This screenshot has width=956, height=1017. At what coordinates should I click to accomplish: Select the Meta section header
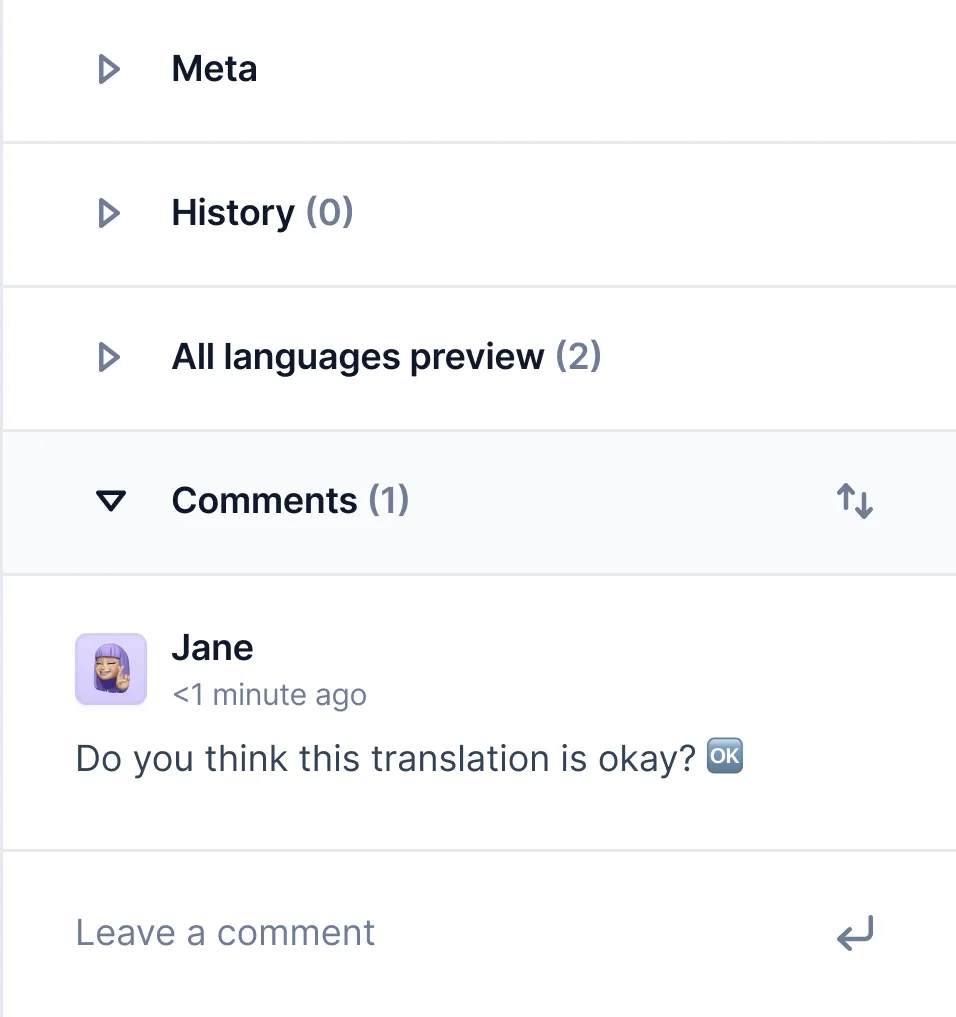pos(214,69)
